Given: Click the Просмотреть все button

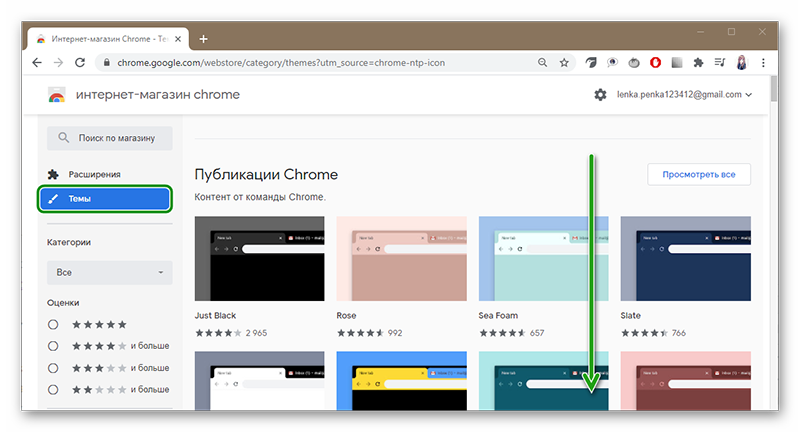Looking at the screenshot, I should coord(699,174).
